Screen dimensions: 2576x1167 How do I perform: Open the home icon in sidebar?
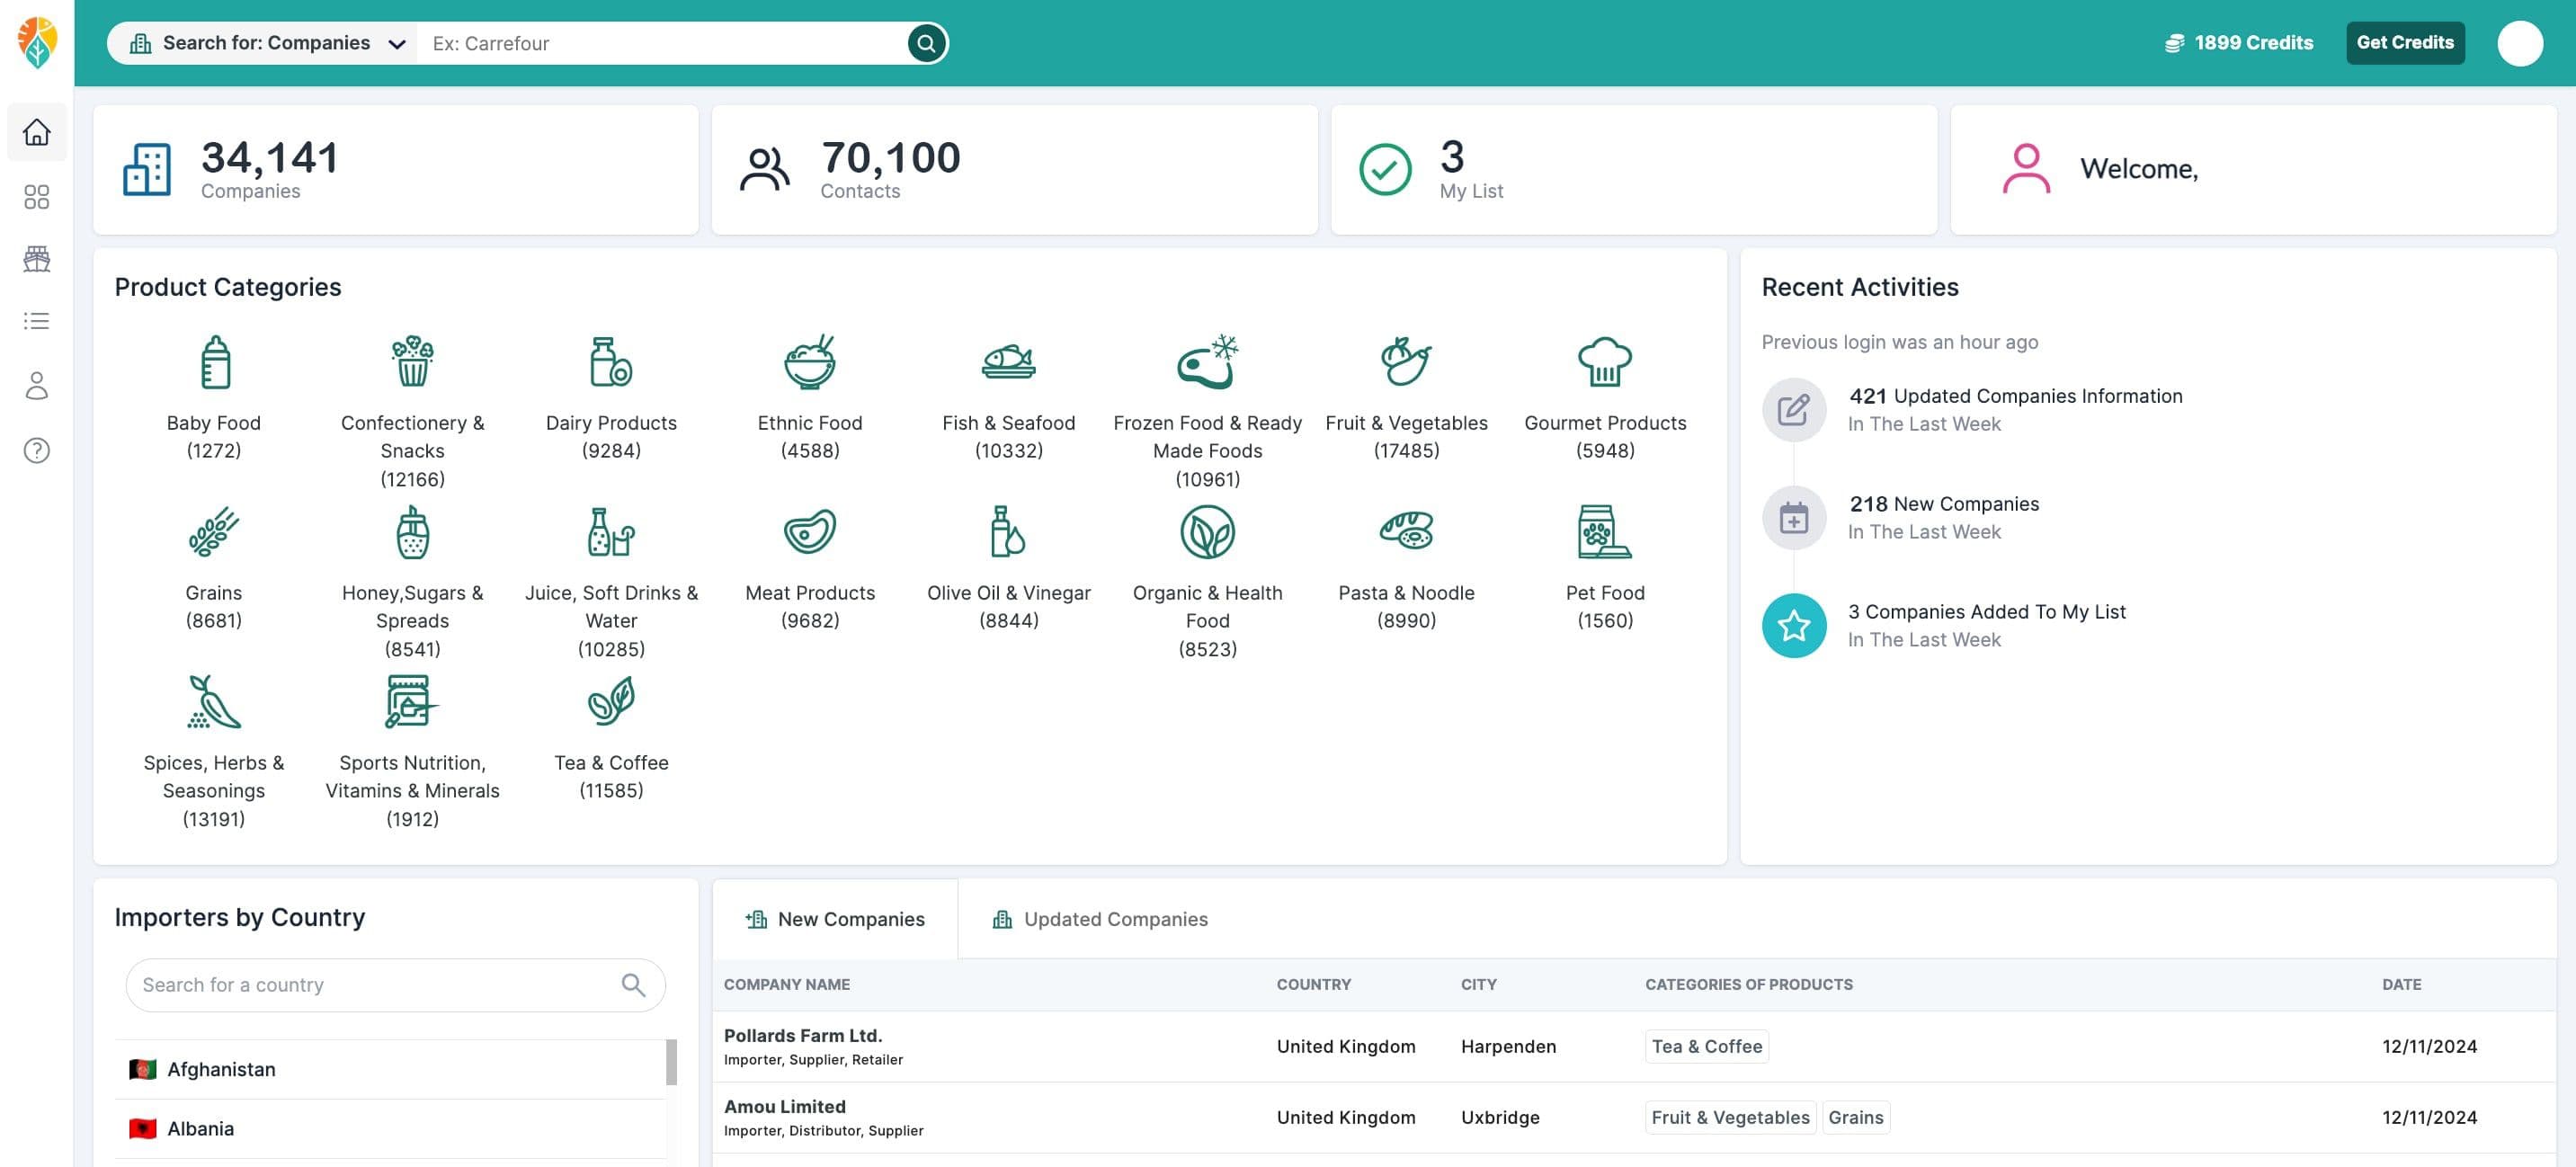37,132
